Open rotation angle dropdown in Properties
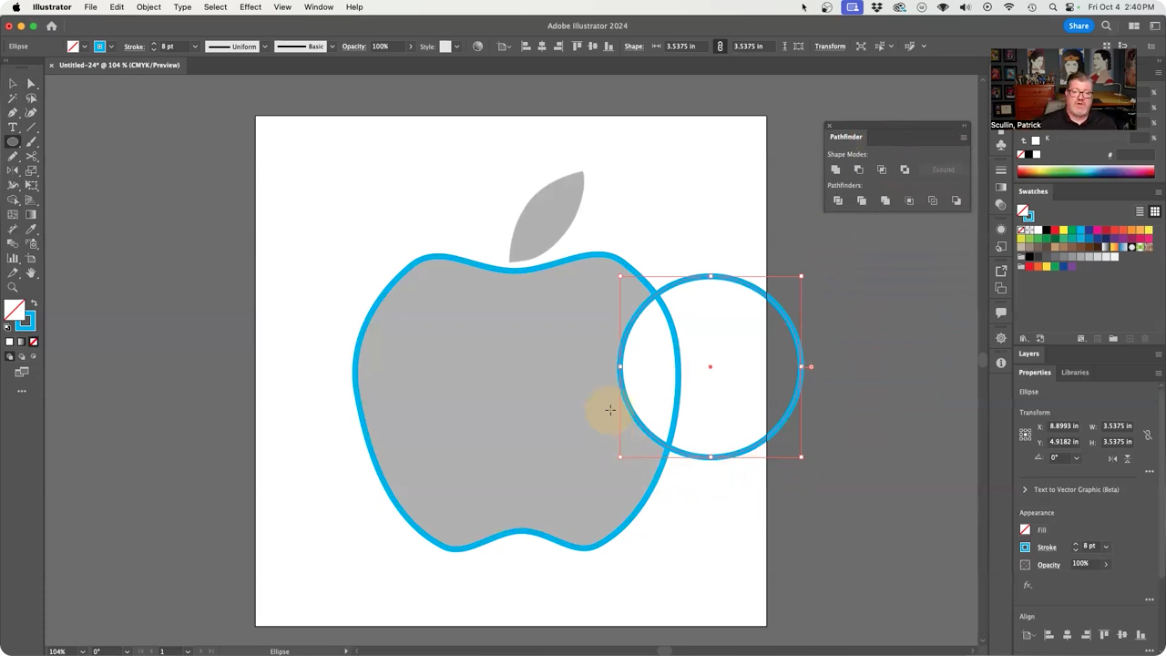Screen dimensions: 1167x656 1076,458
